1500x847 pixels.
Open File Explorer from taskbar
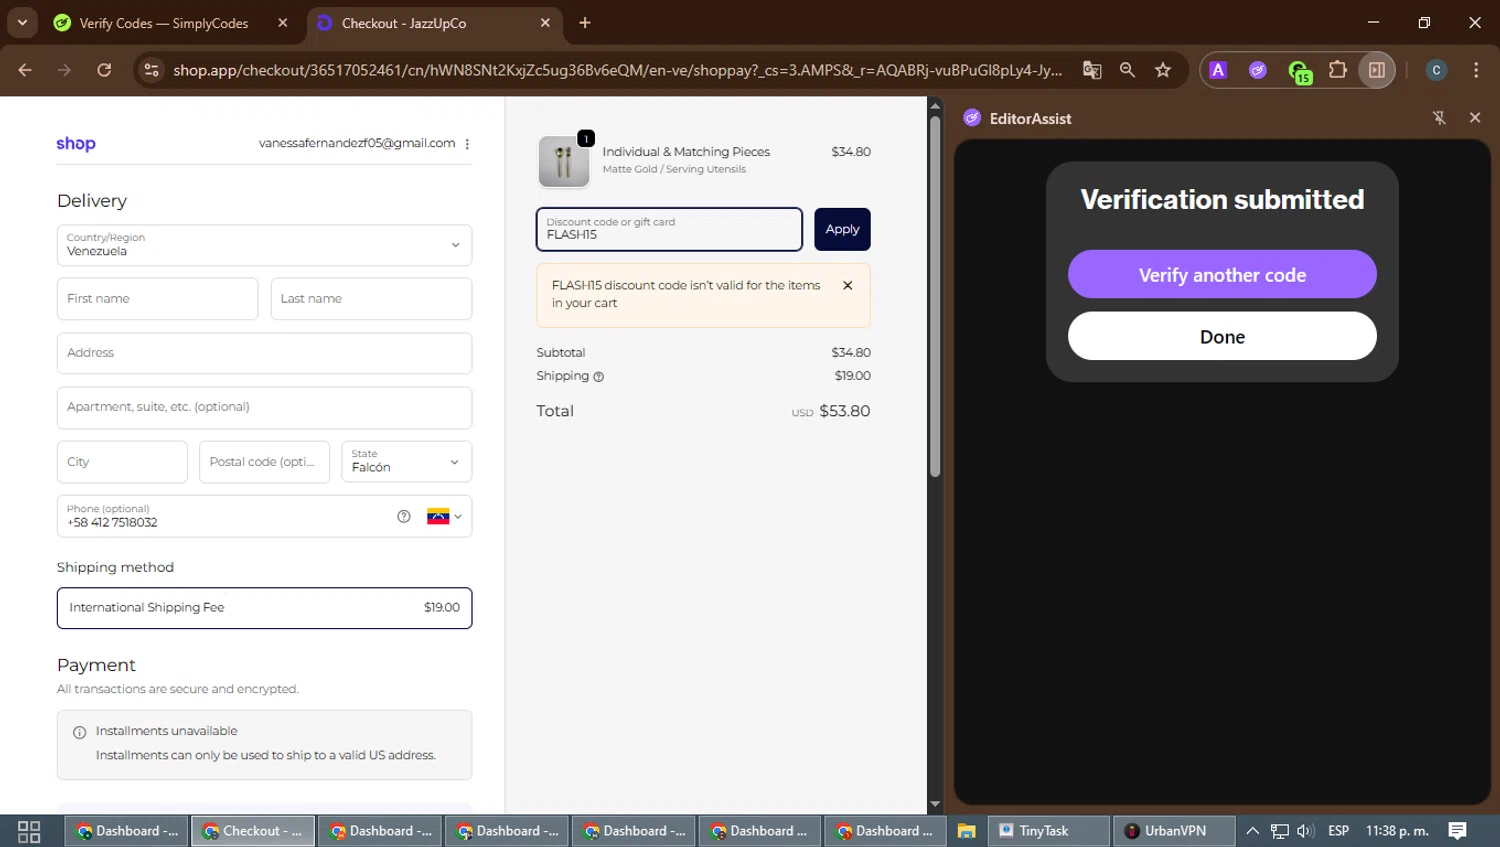966,831
